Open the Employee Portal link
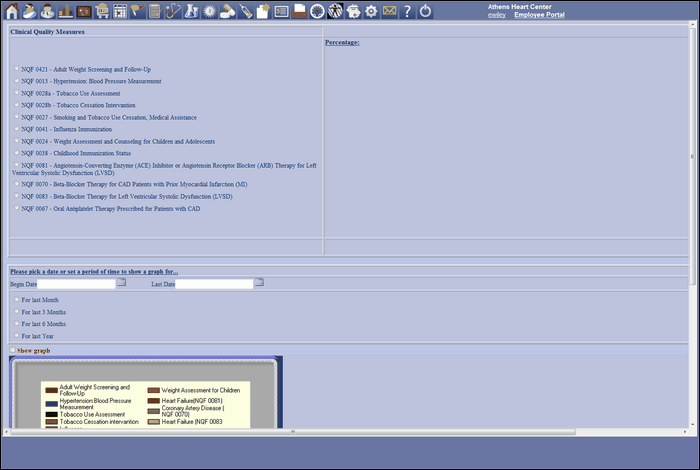This screenshot has height=470, width=700. click(x=539, y=15)
